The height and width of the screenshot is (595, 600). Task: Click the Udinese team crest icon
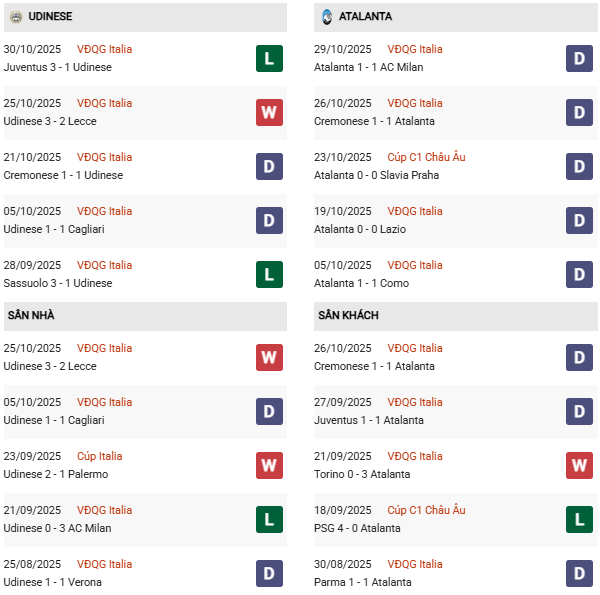tap(16, 17)
